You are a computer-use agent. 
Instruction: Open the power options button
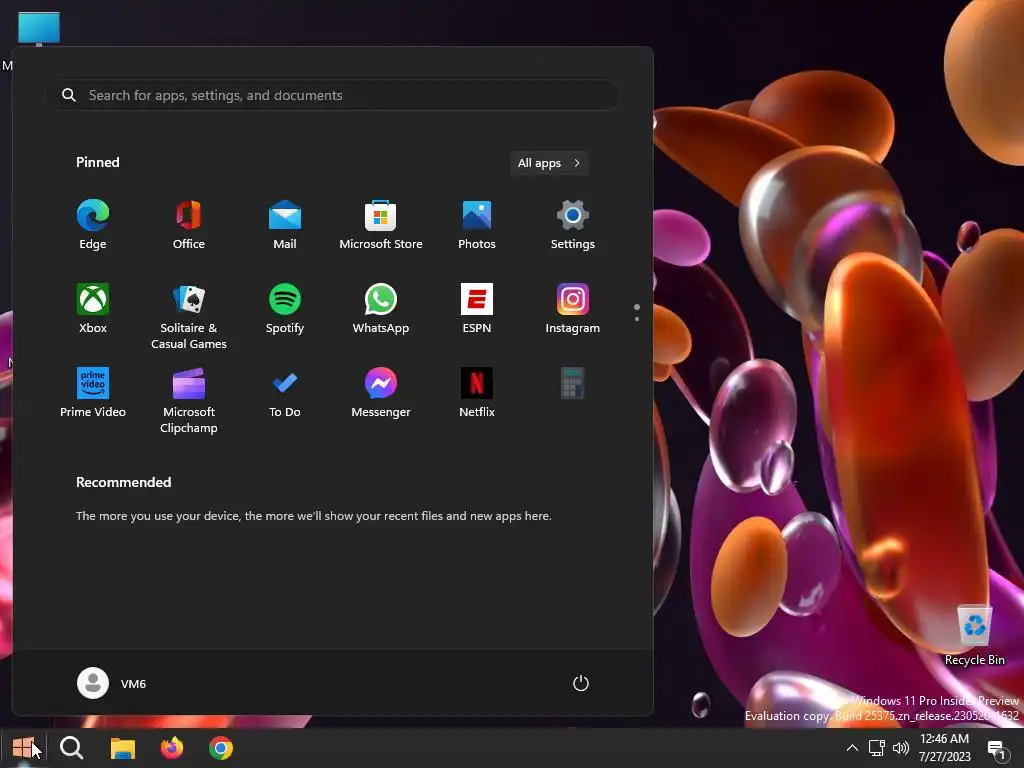coord(581,683)
